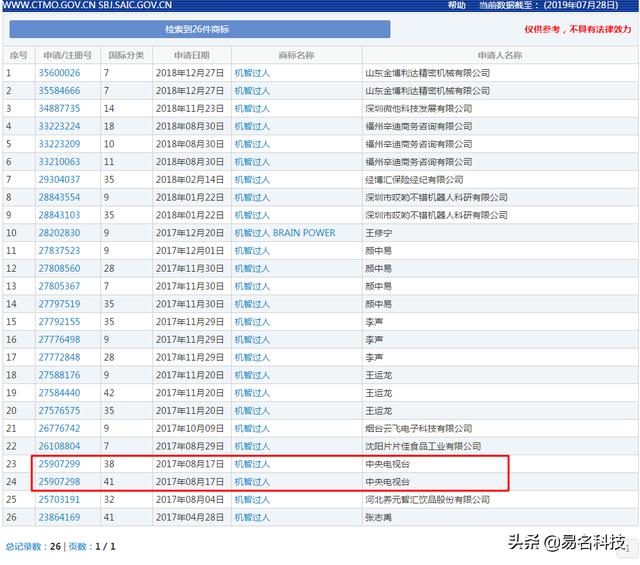This screenshot has width=640, height=565.
Task: Open registration number 35600026
Action: pyautogui.click(x=59, y=73)
